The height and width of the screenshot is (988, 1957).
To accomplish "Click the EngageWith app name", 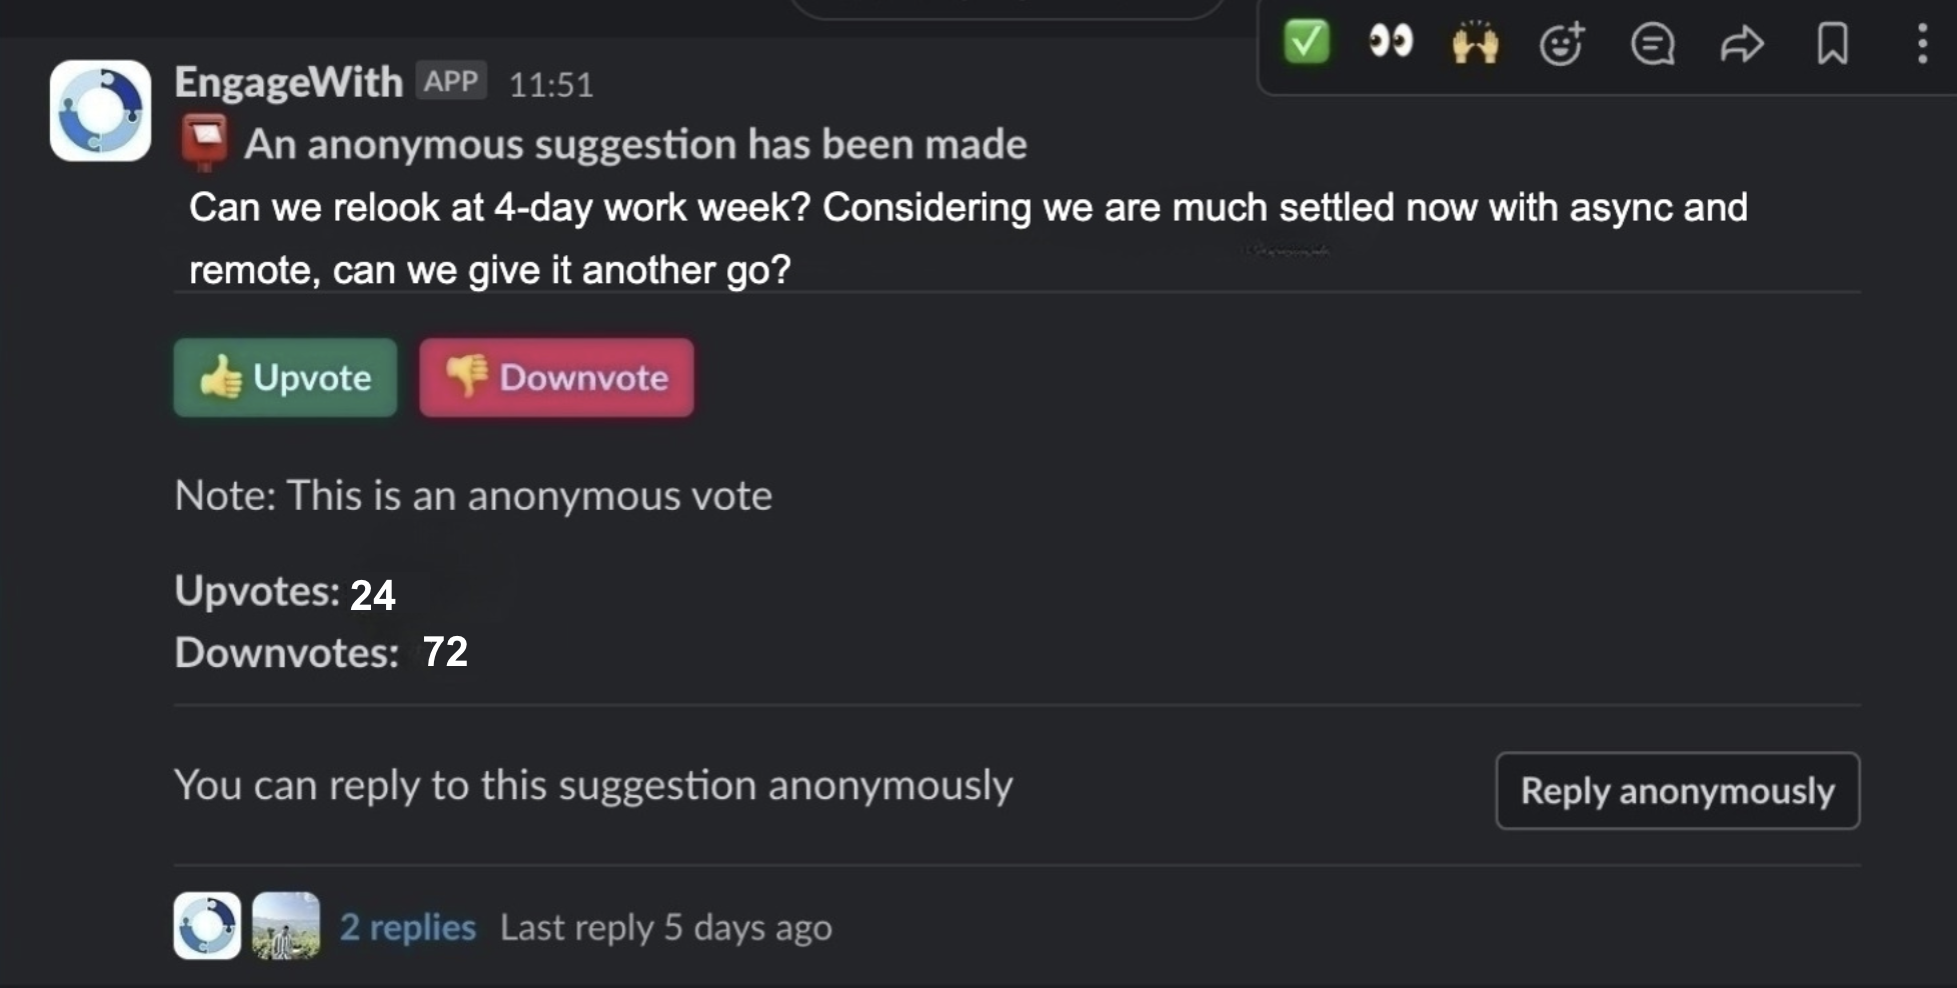I will click(288, 82).
